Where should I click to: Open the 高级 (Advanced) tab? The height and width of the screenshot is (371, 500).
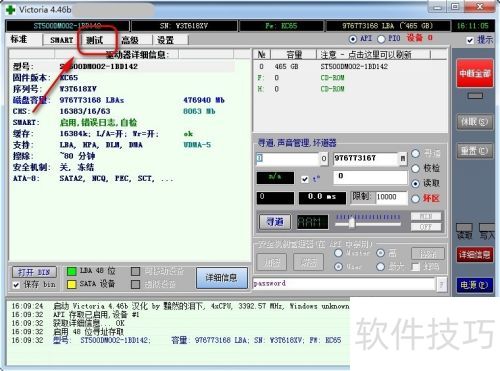pos(130,40)
